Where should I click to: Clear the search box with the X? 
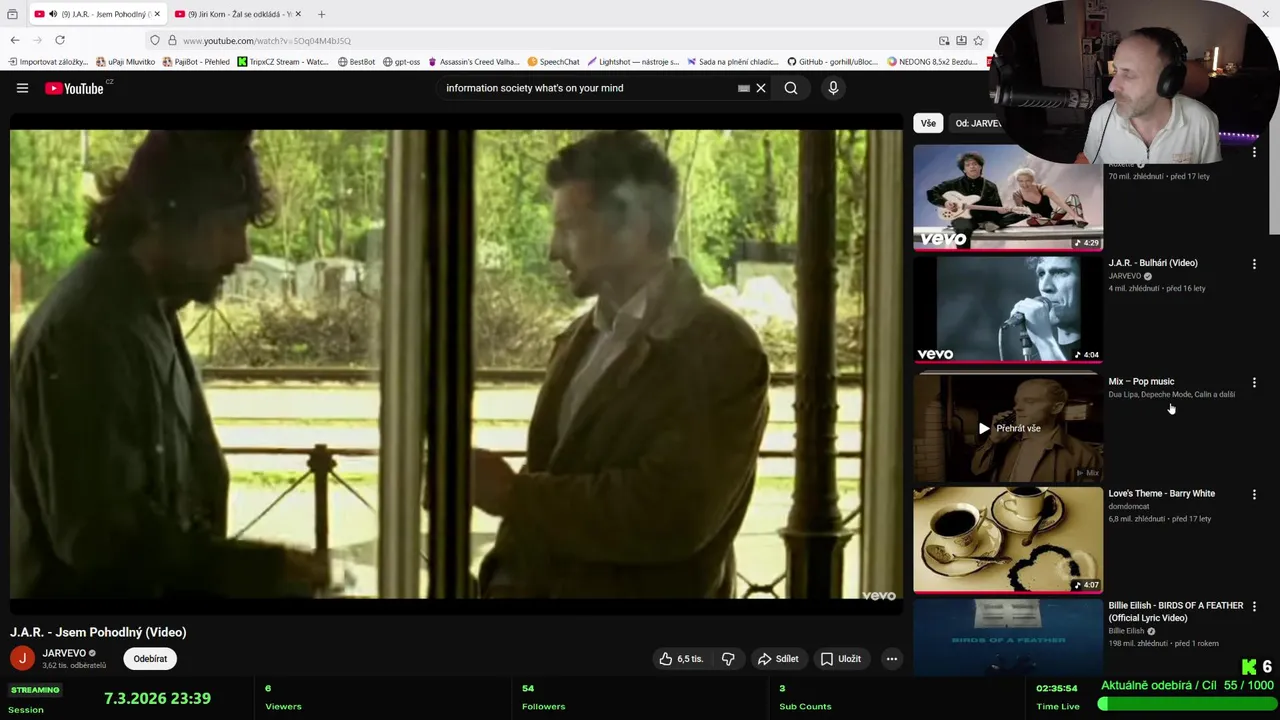(761, 88)
